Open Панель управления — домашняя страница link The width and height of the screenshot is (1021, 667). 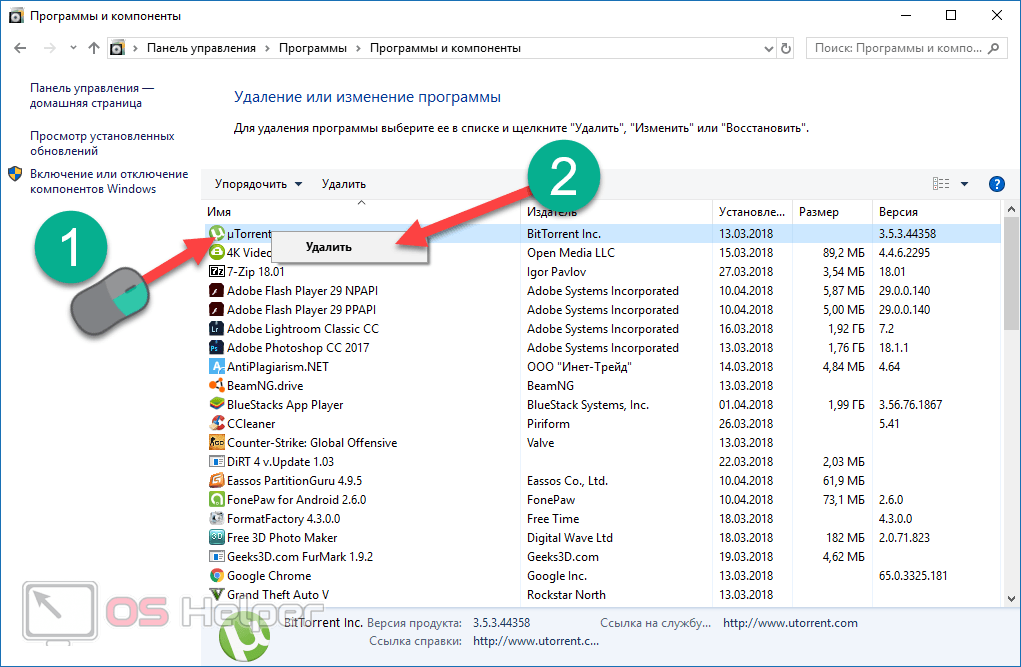pos(92,95)
